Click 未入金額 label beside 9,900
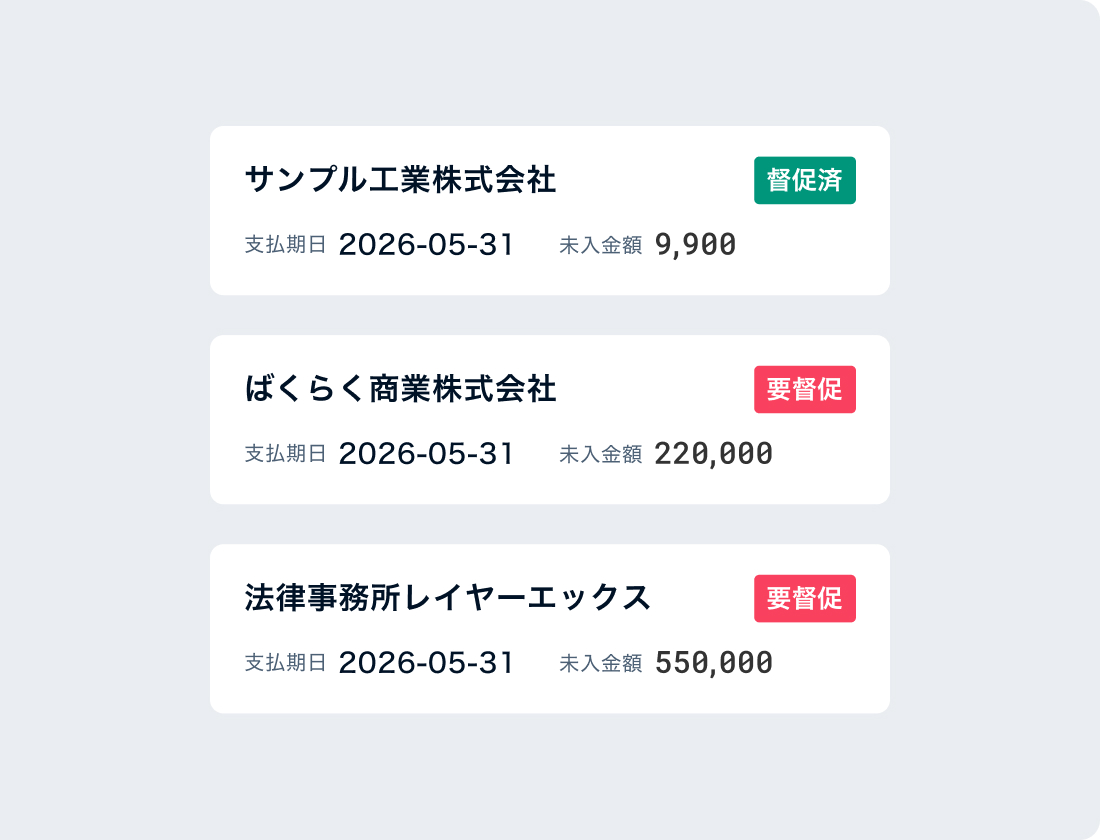The height and width of the screenshot is (840, 1100). [600, 245]
